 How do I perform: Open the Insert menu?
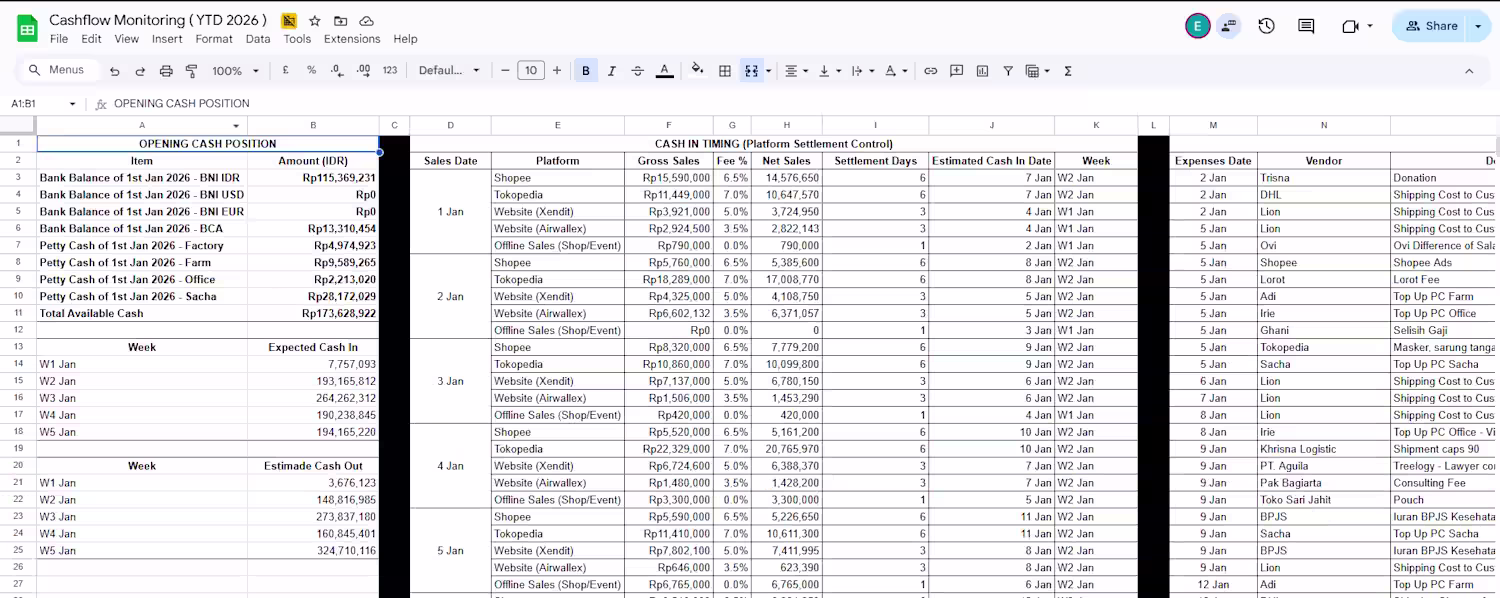pyautogui.click(x=167, y=39)
